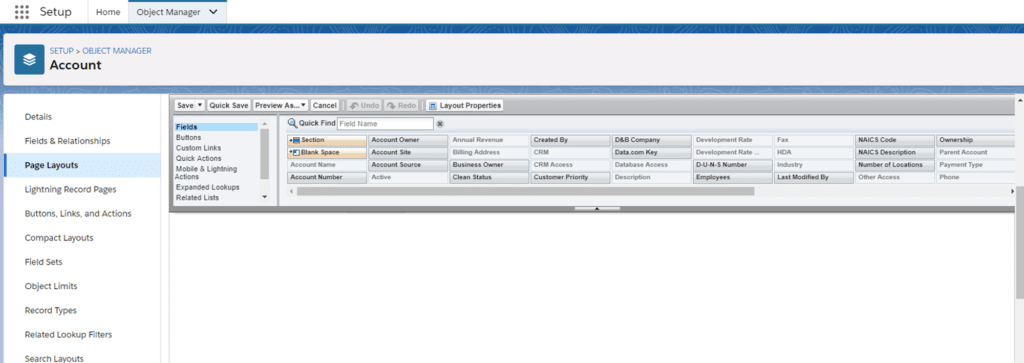Follow the SETUP breadcrumb link
1024x363 pixels.
coord(61,51)
